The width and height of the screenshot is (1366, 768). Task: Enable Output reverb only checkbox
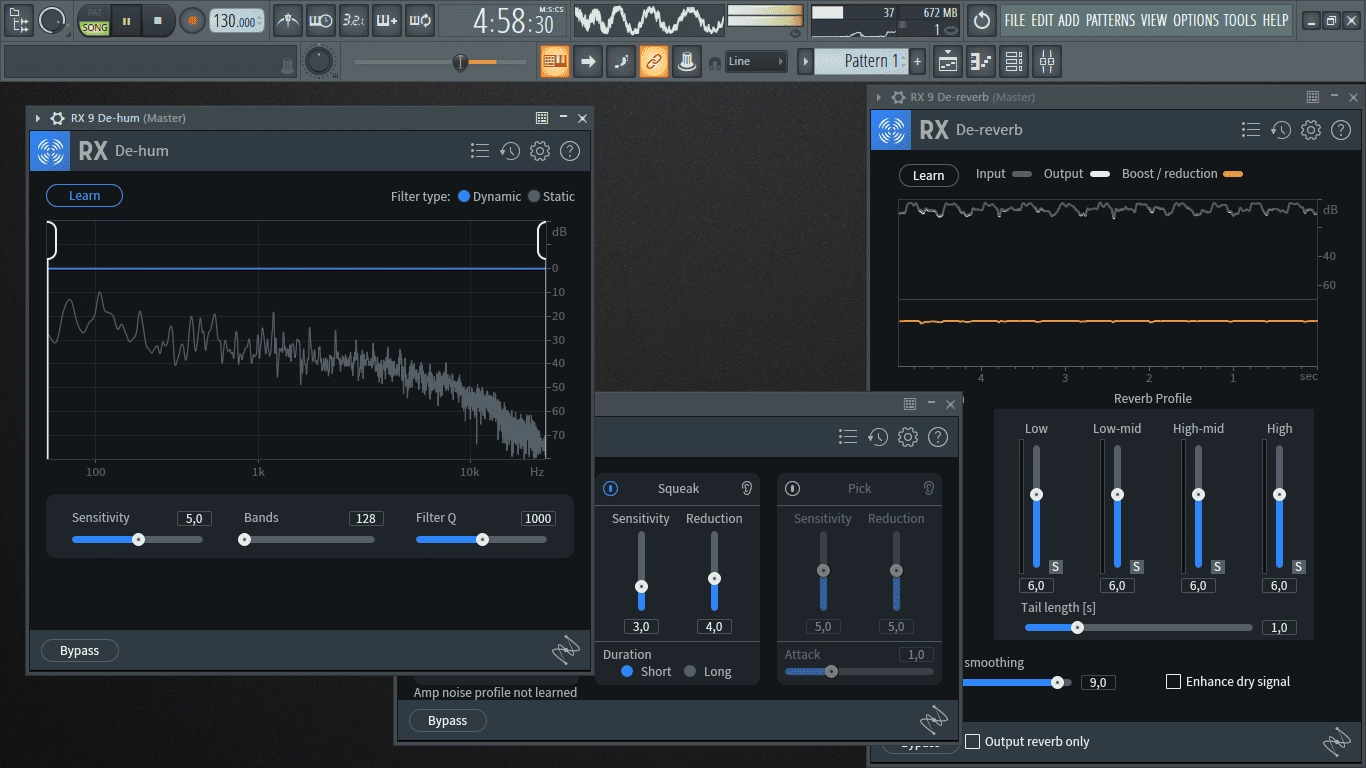[x=972, y=741]
